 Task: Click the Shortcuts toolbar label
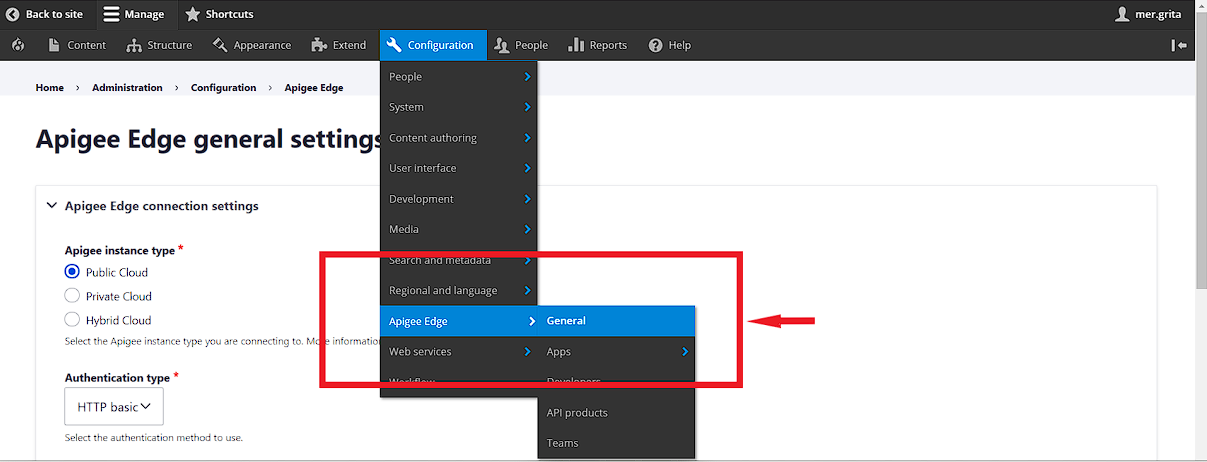coord(229,14)
